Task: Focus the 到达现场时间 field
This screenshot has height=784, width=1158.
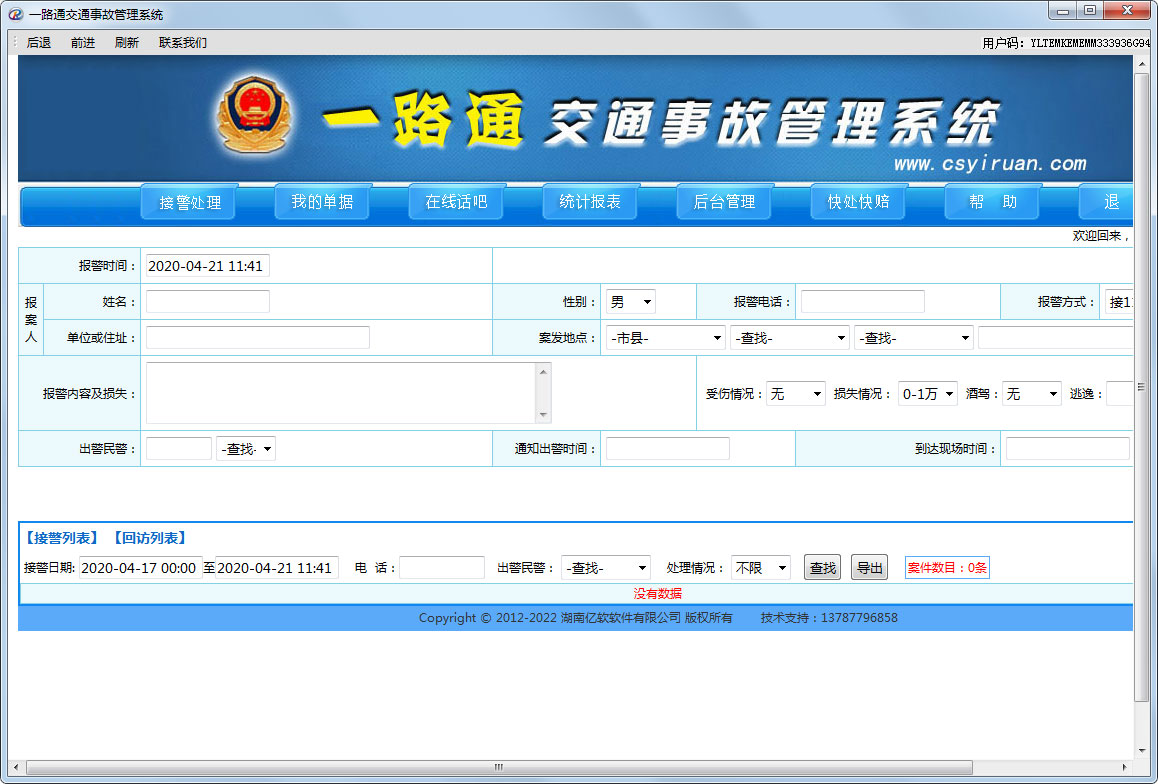Action: point(1067,448)
